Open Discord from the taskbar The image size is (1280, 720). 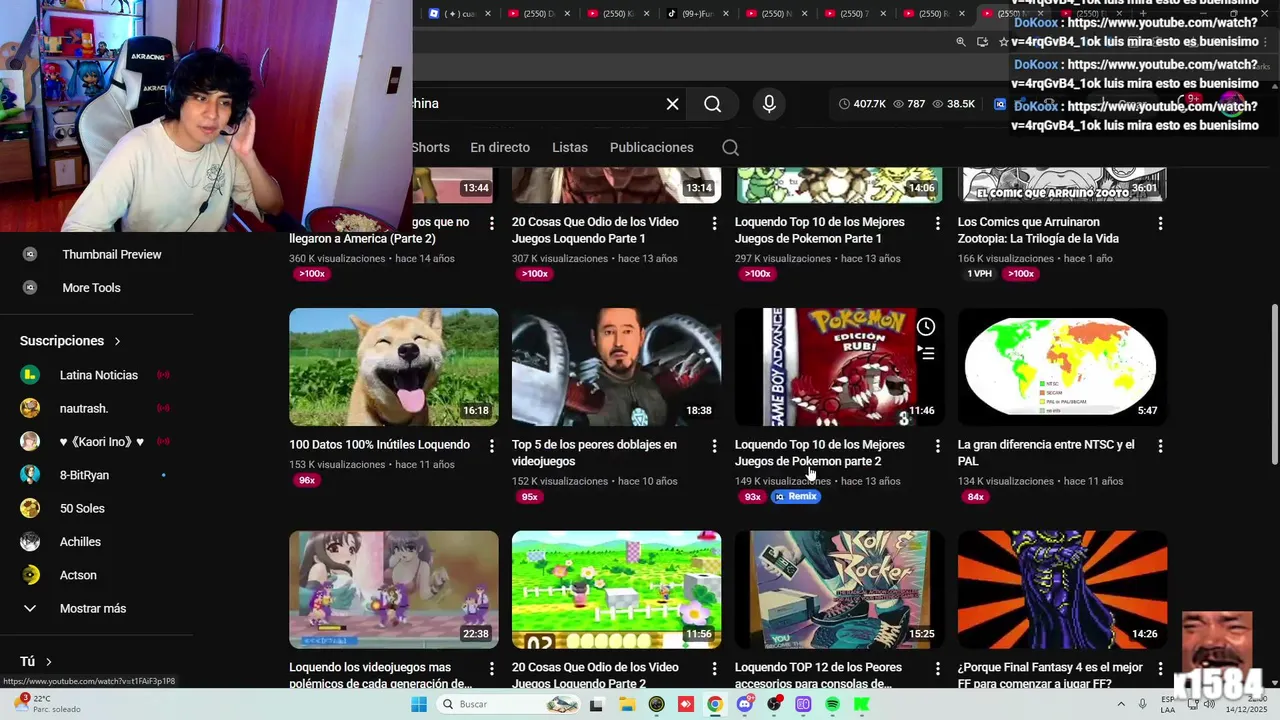(744, 704)
